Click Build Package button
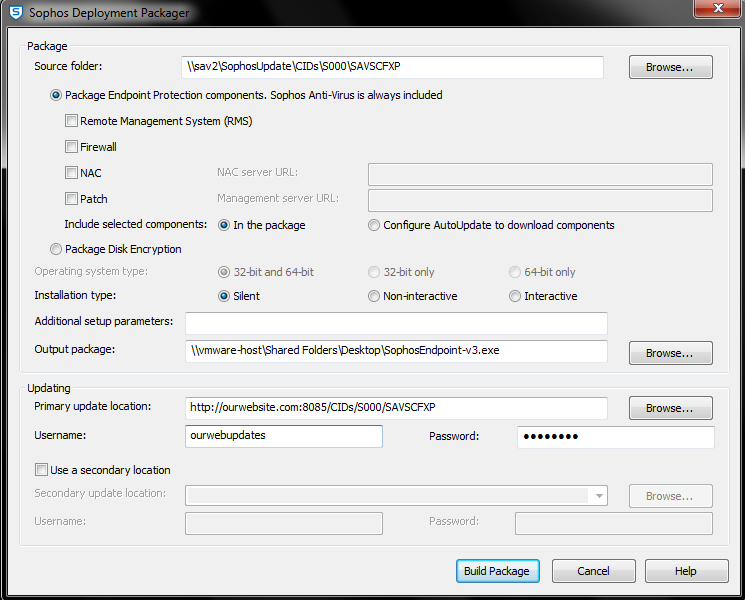Image resolution: width=745 pixels, height=600 pixels. (497, 571)
